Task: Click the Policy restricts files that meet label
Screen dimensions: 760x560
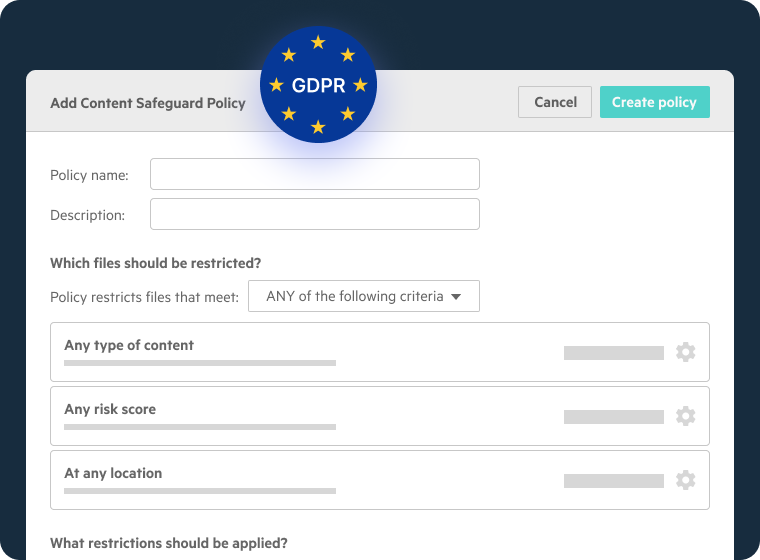Action: pos(144,297)
